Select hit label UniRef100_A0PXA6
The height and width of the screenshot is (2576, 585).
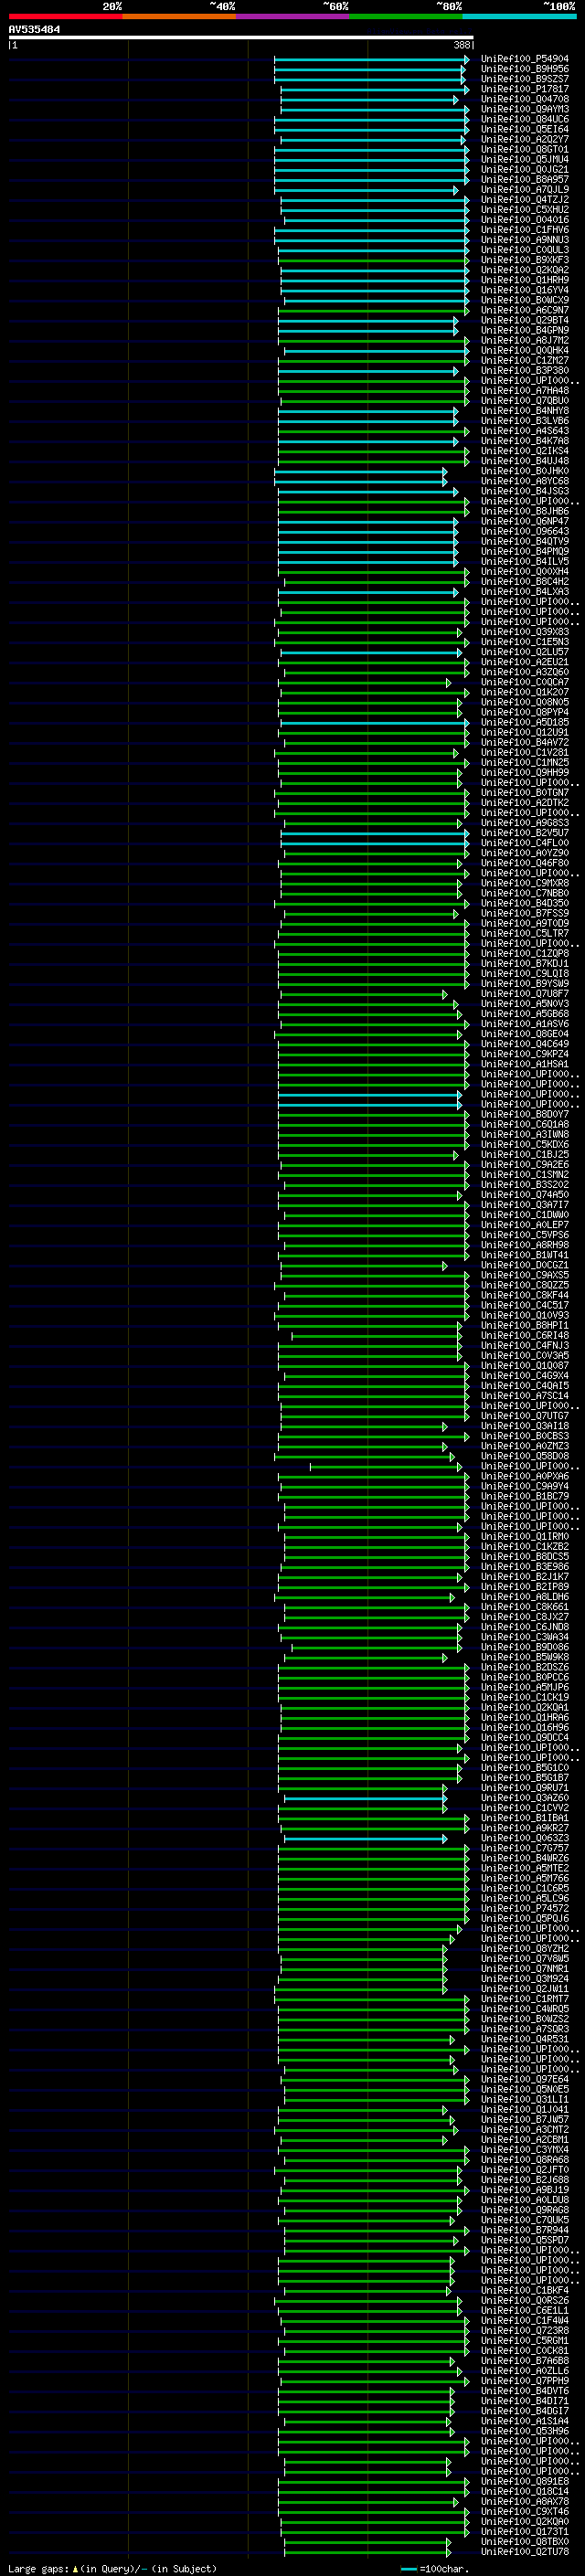[x=524, y=1477]
